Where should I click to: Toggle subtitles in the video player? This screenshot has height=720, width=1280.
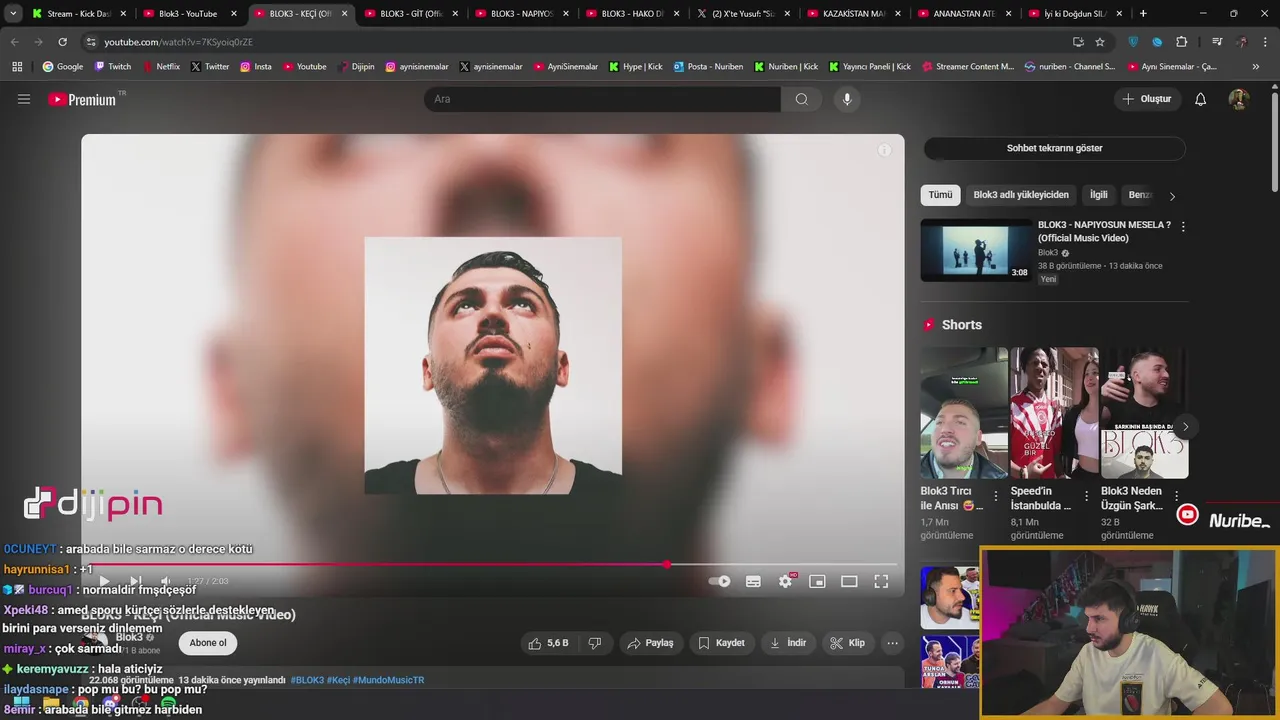click(753, 581)
